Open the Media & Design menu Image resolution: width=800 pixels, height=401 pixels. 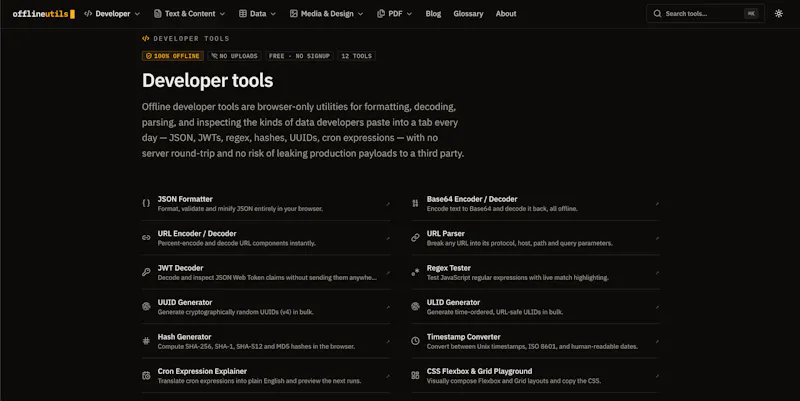click(x=326, y=14)
